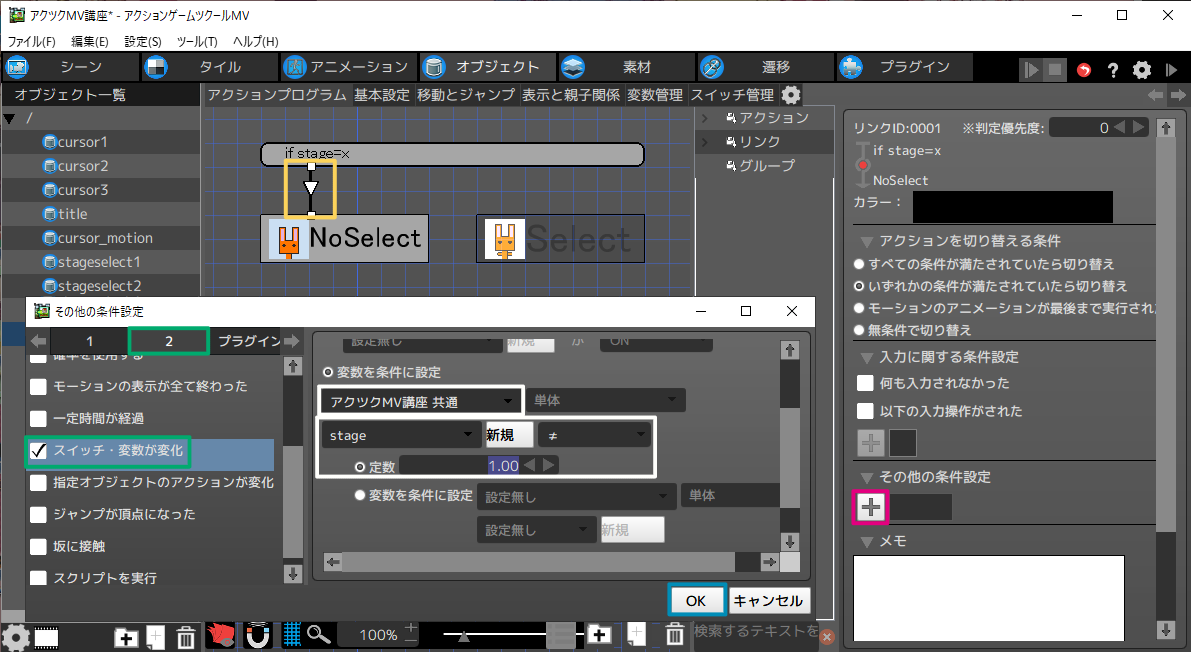Viewport: 1191px width, 652px height.
Task: Select the 無条件で切り替え radio button
Action: pyautogui.click(x=859, y=330)
